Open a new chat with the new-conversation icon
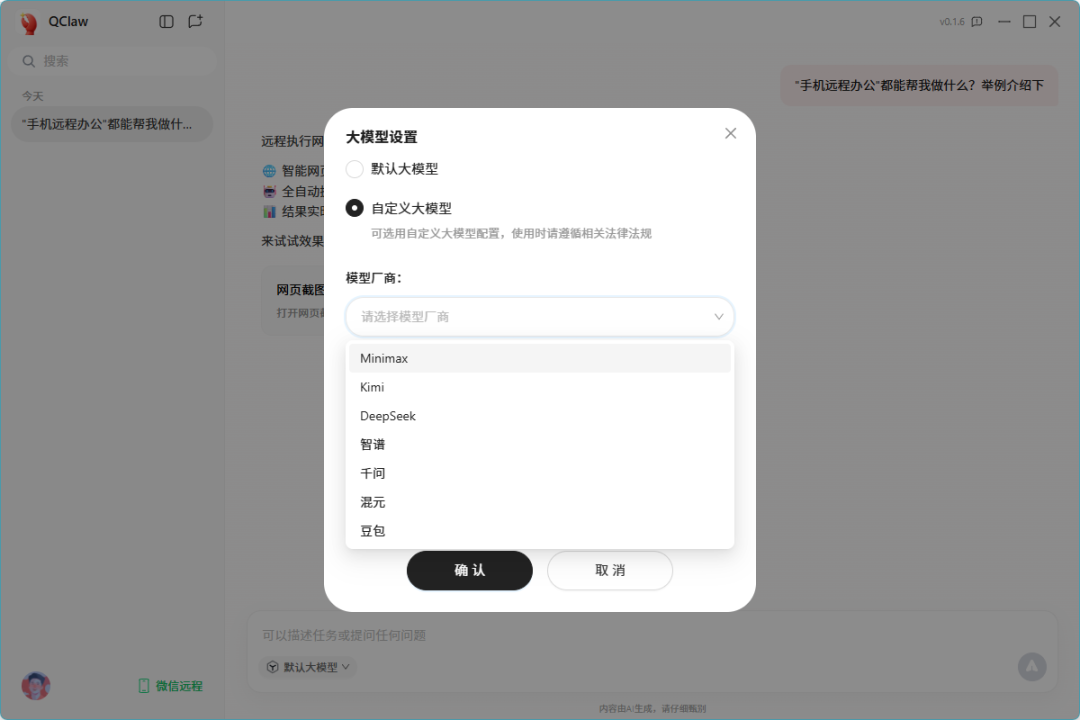1080x720 pixels. (x=194, y=21)
